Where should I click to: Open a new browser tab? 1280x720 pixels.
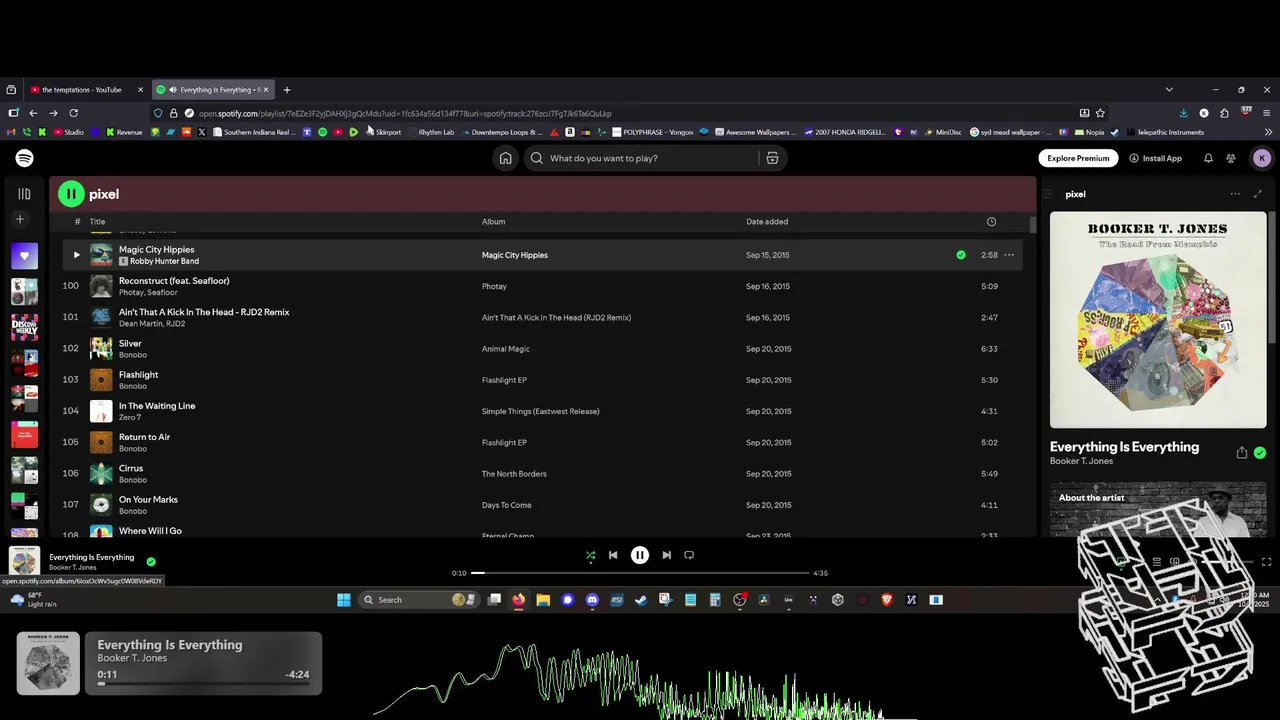coord(287,90)
